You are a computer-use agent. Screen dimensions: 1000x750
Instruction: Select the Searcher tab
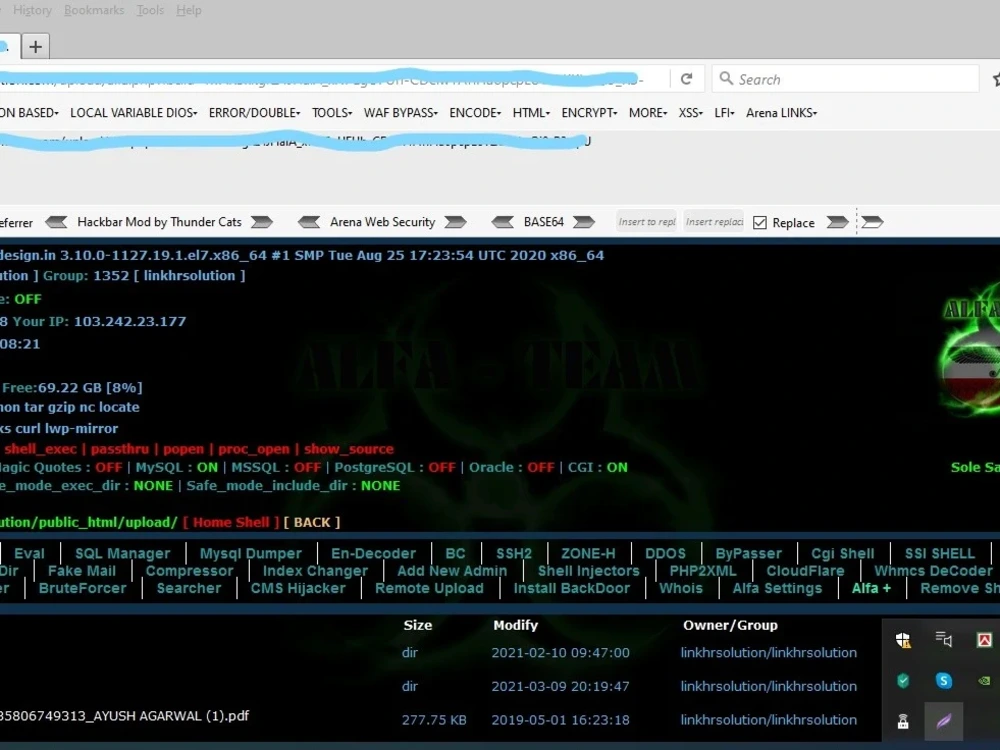pos(189,588)
